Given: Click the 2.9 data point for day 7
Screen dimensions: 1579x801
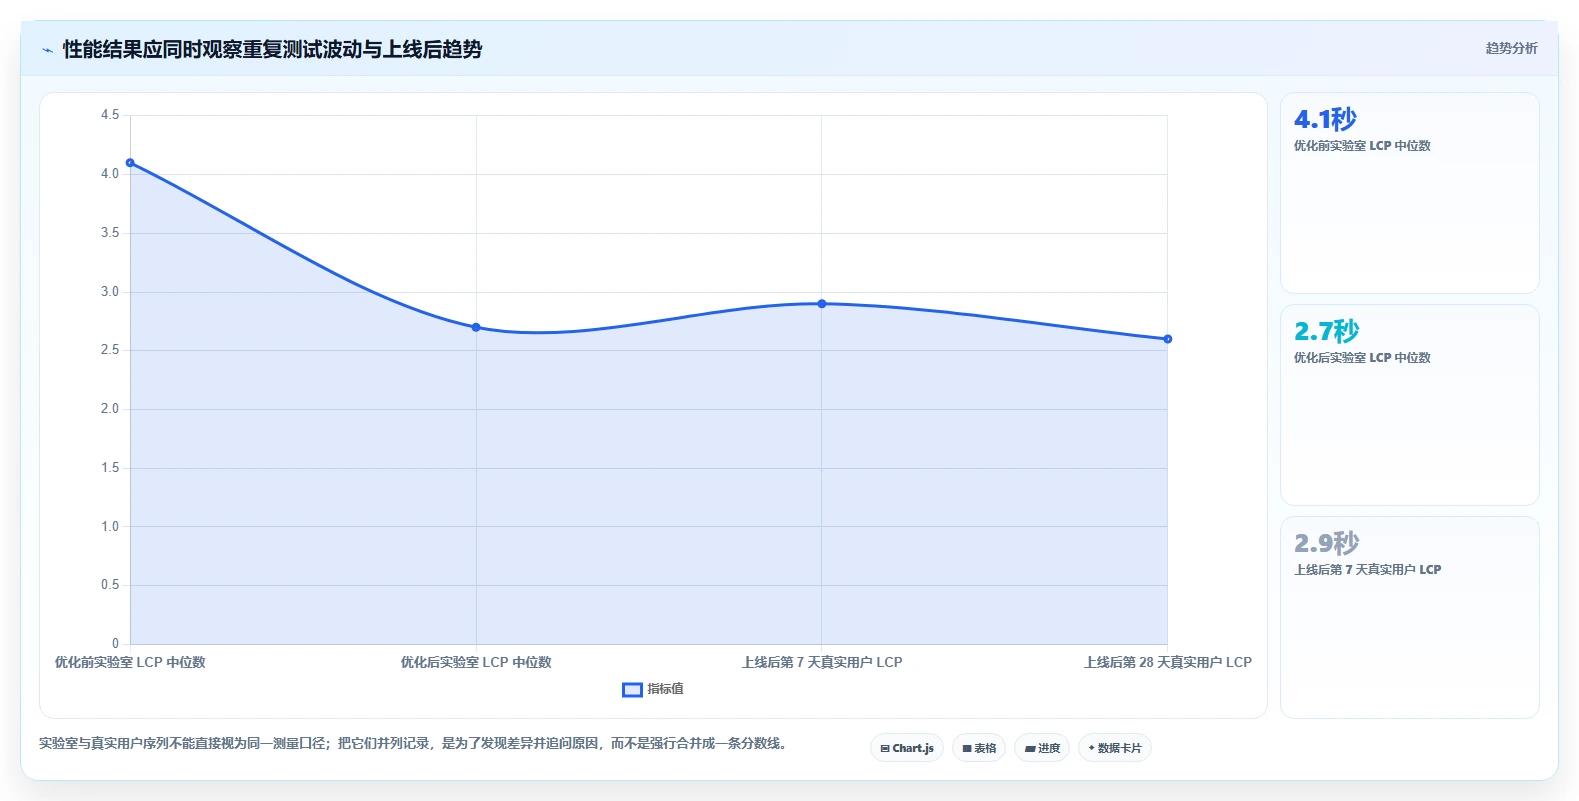Looking at the screenshot, I should [822, 304].
